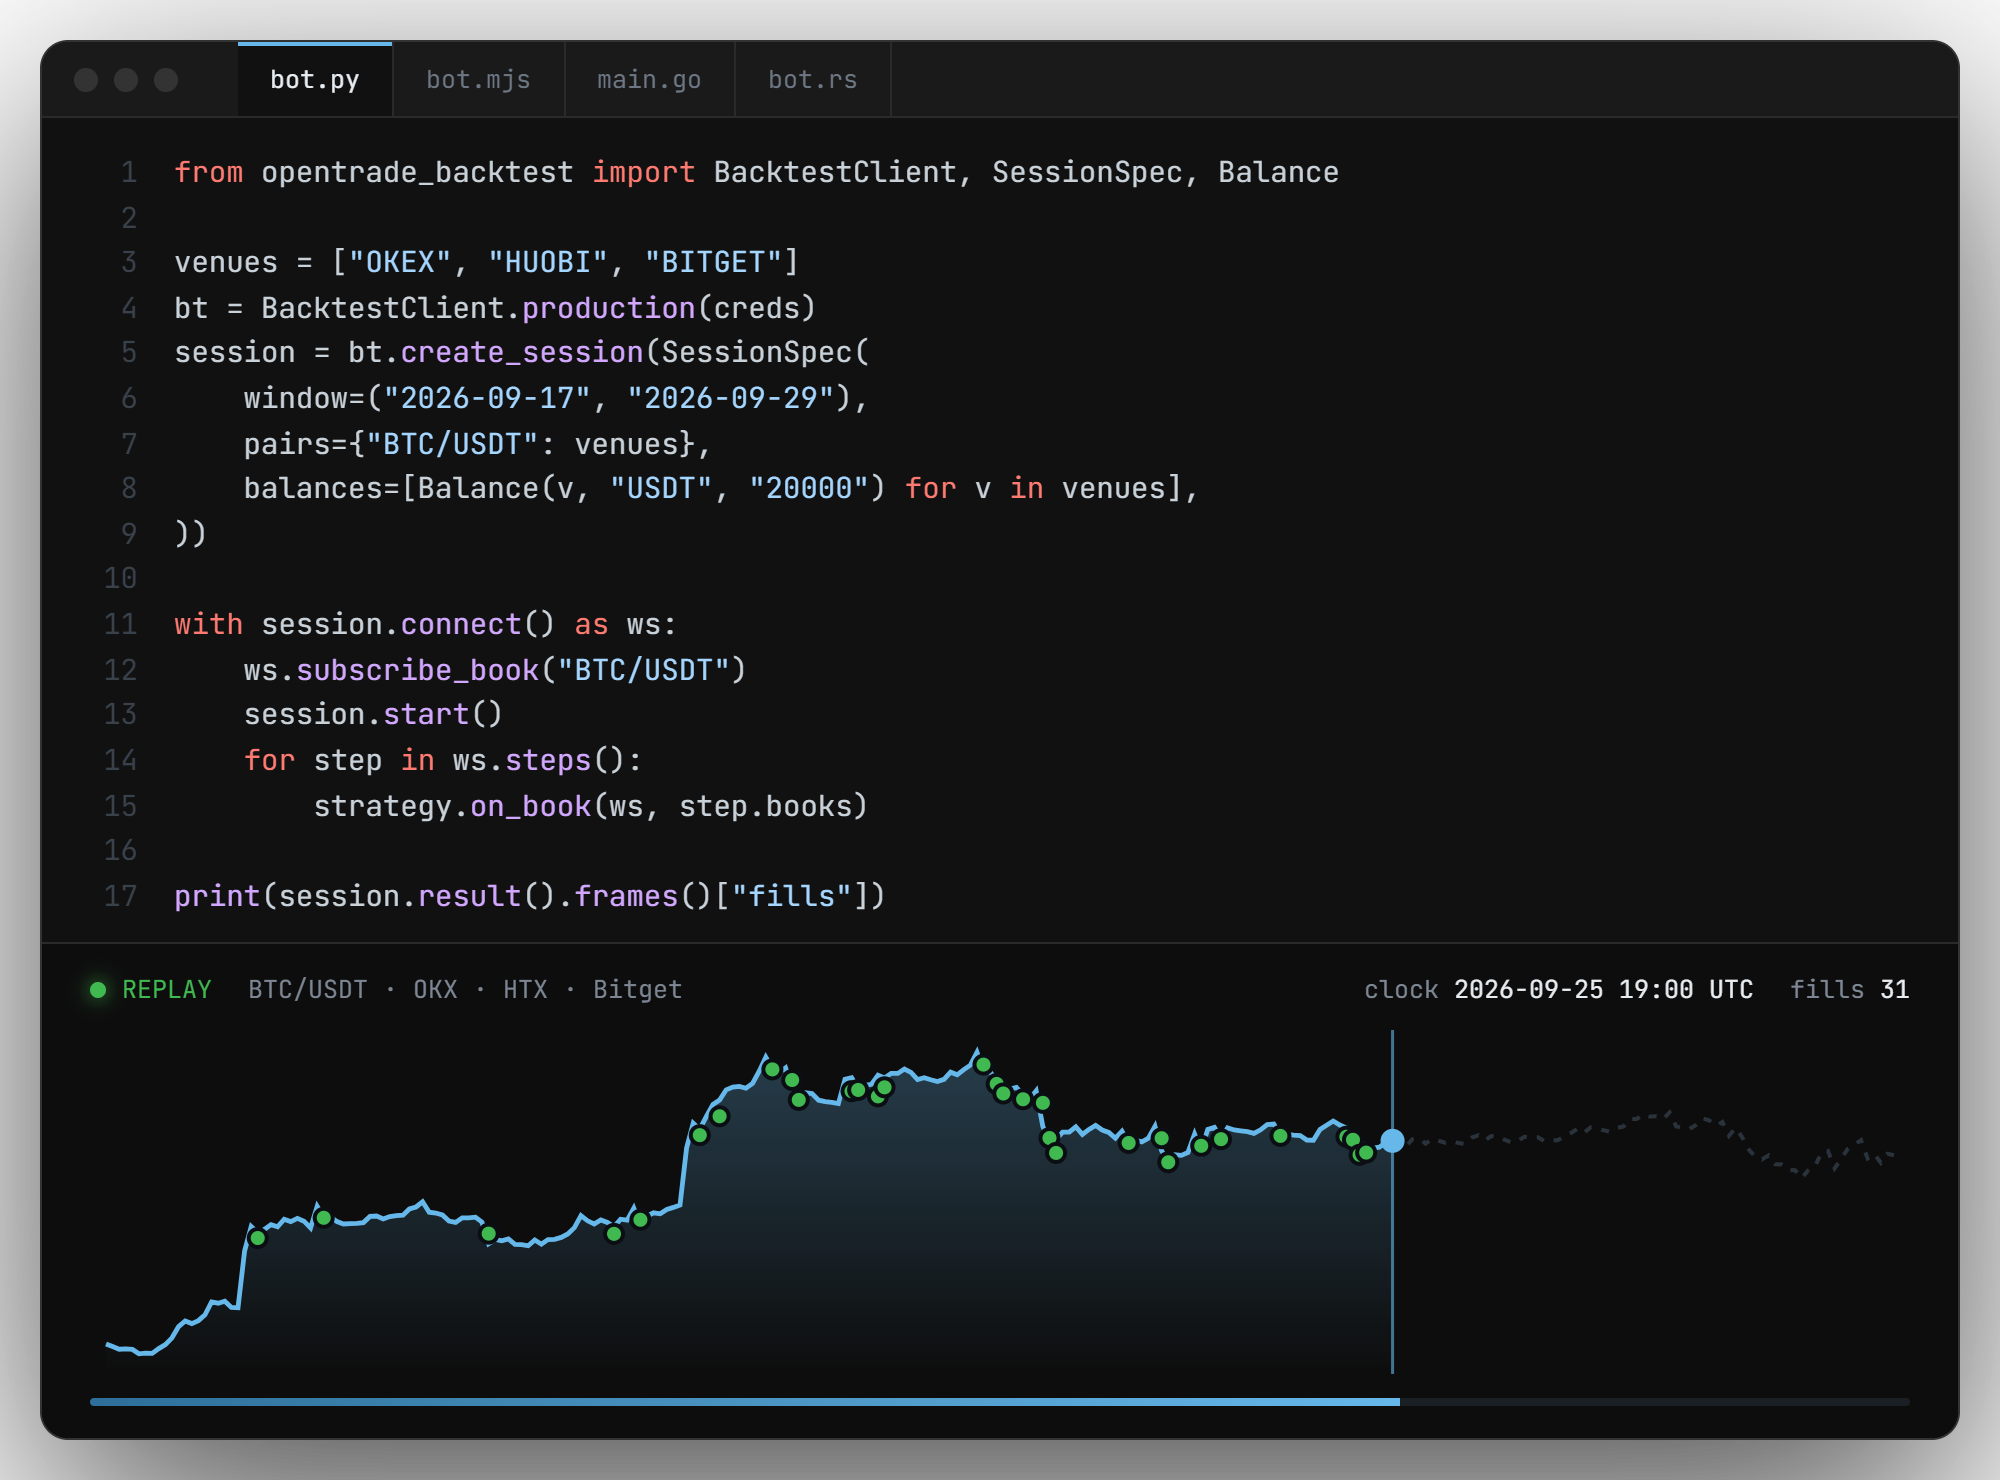Click BacktestClient in the import line

tap(835, 173)
